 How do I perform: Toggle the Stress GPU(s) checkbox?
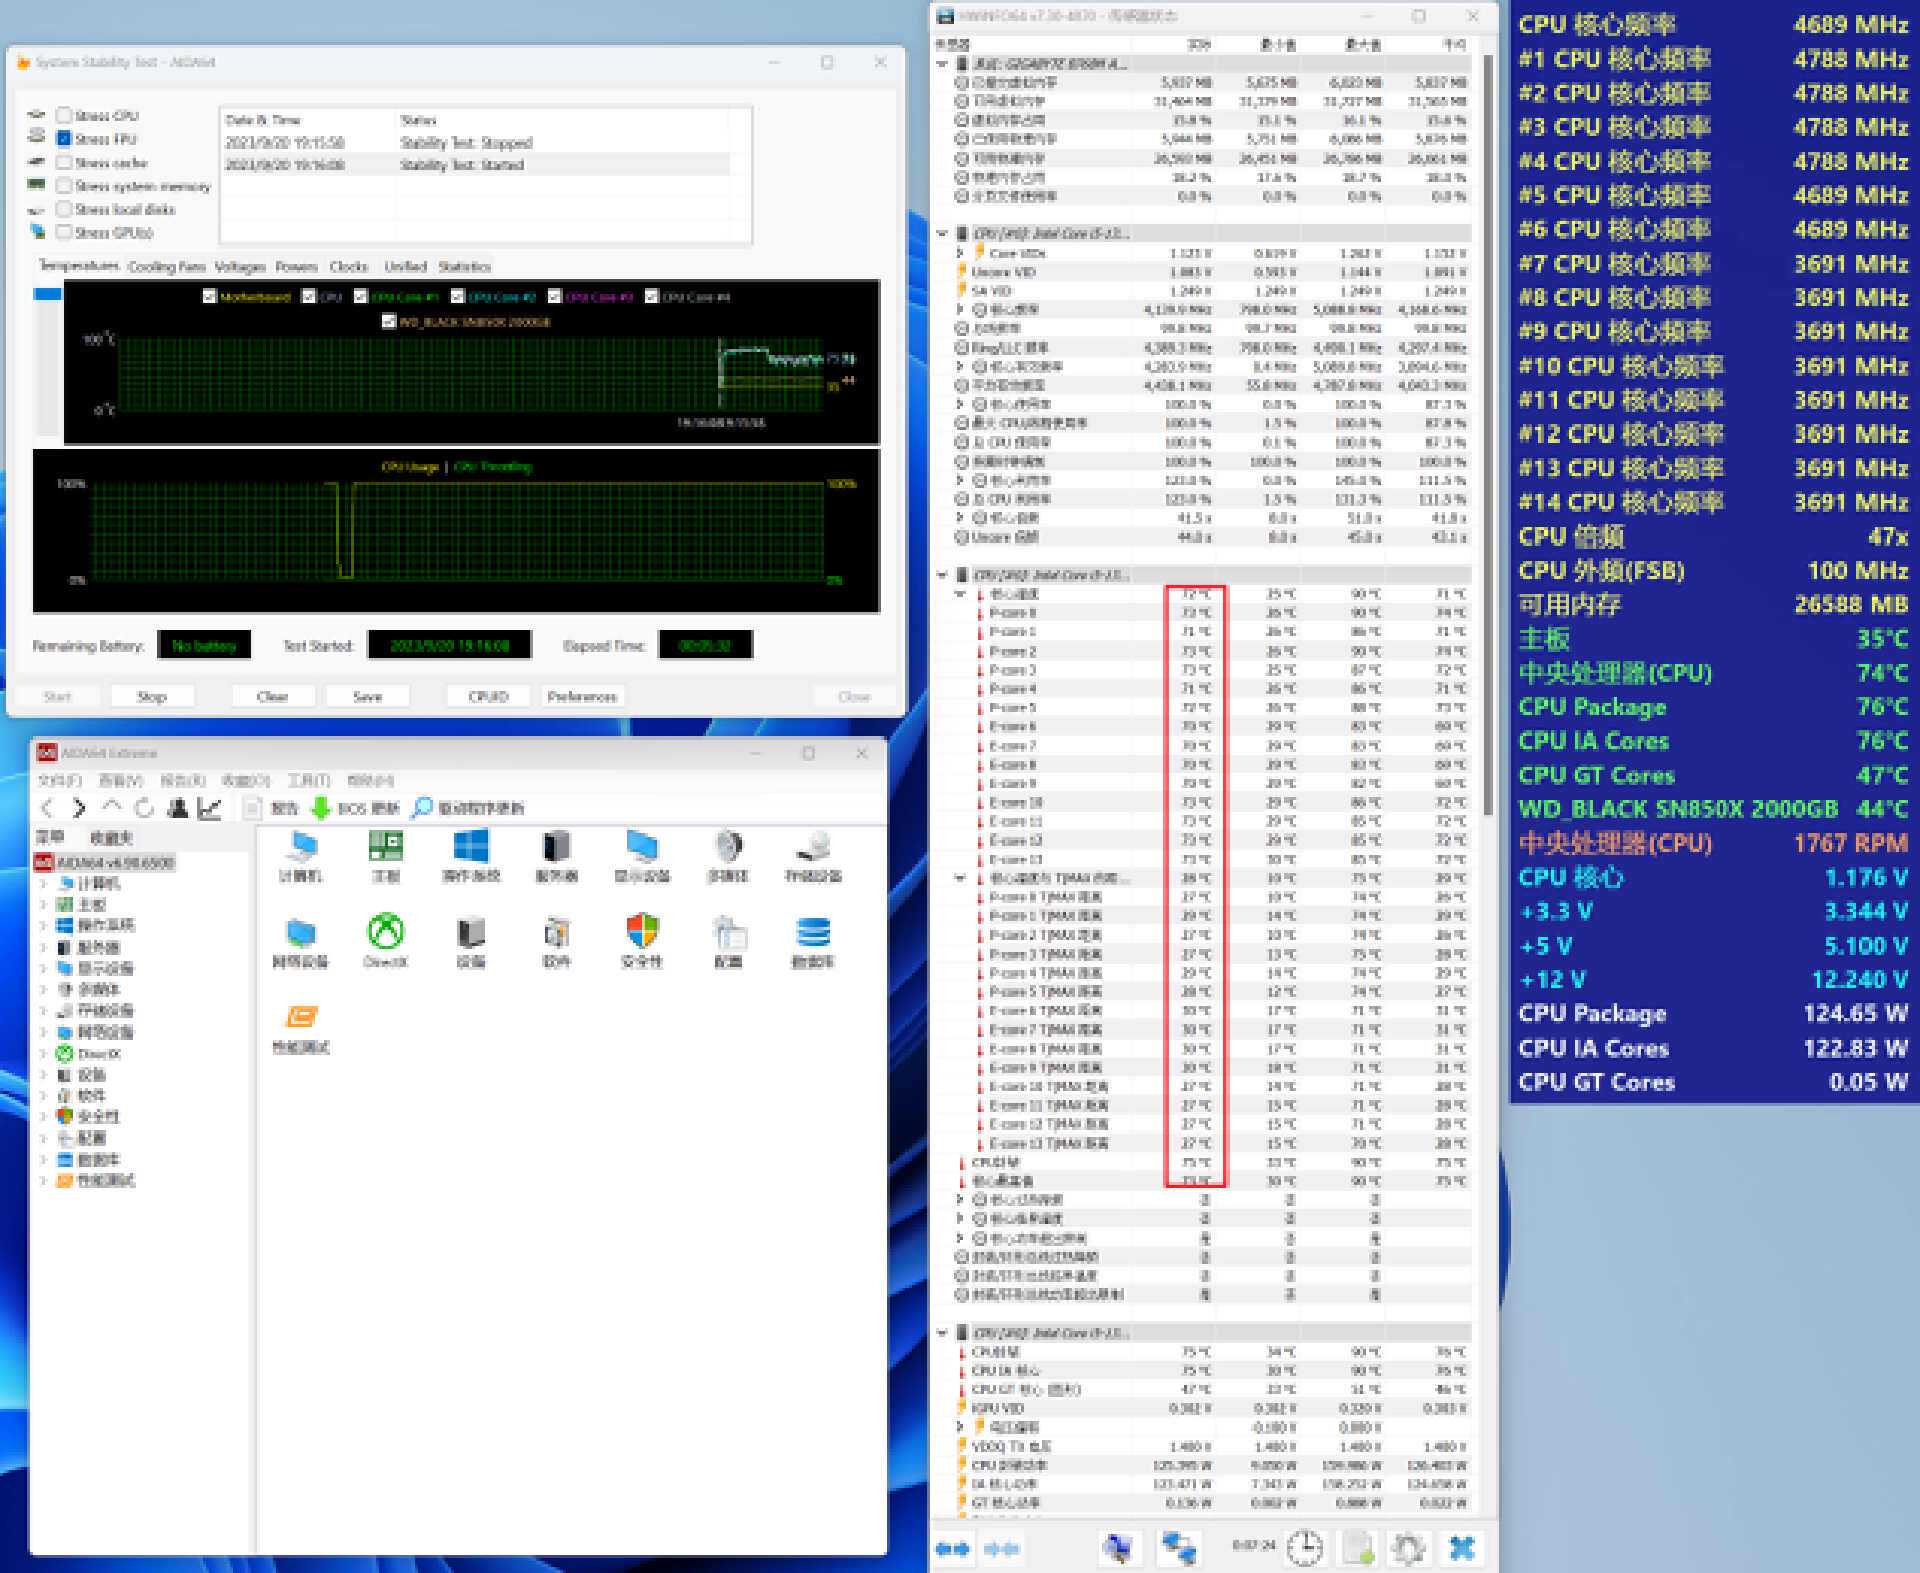[x=64, y=232]
